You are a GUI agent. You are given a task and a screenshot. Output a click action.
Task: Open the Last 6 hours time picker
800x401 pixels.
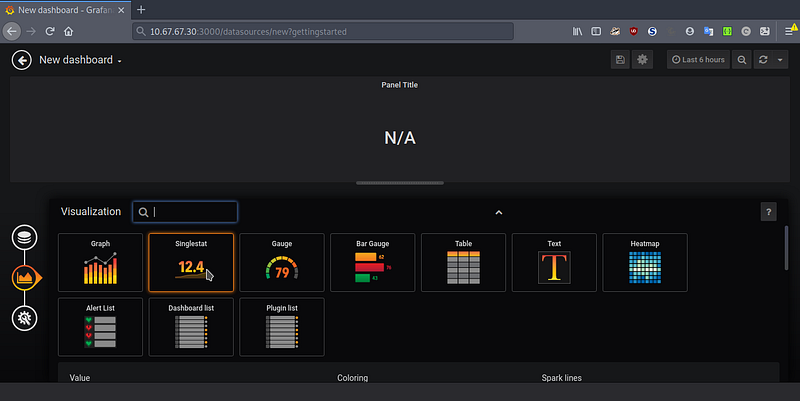tap(698, 60)
